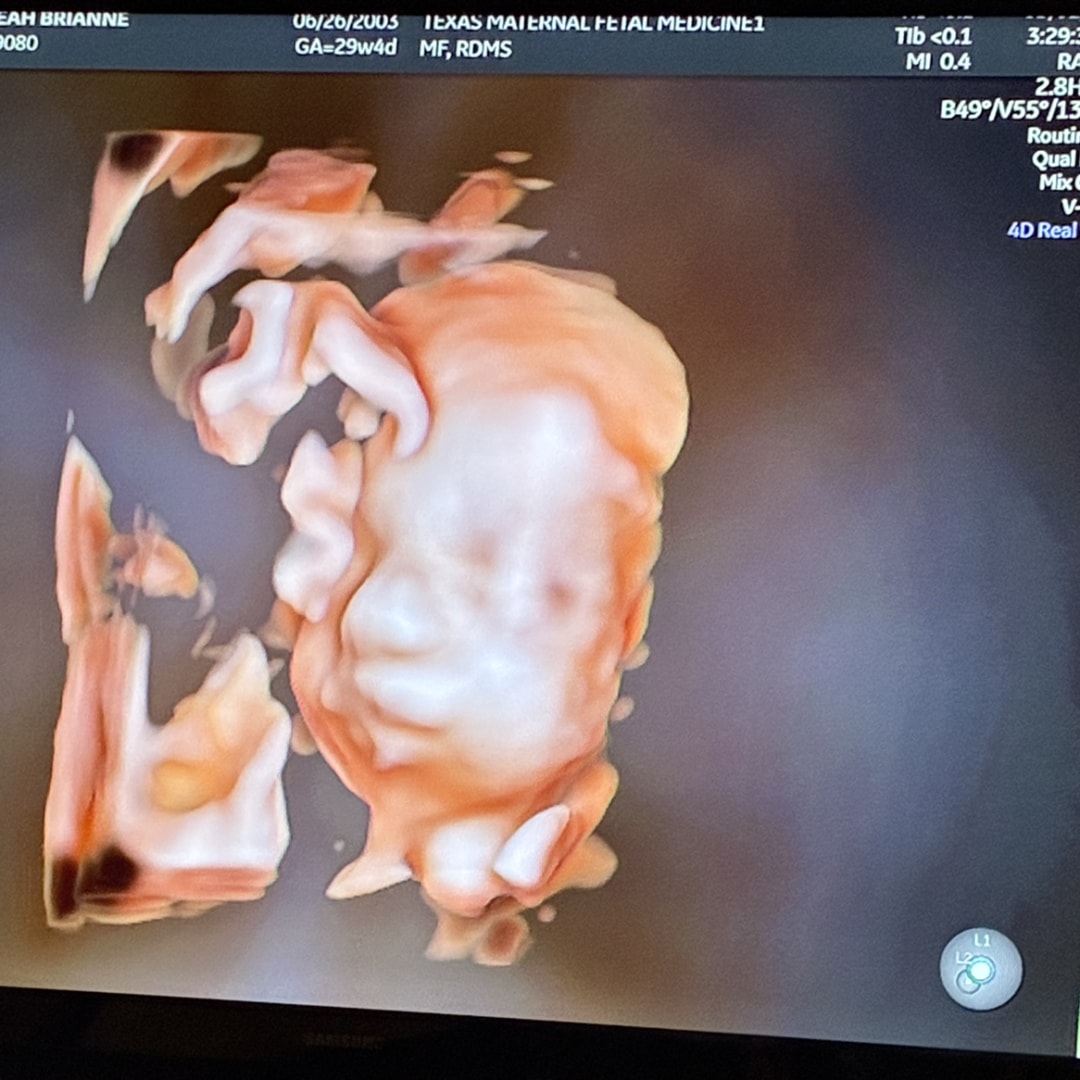The height and width of the screenshot is (1080, 1080).
Task: Click the L1/L2 light source widget
Action: pos(981,968)
